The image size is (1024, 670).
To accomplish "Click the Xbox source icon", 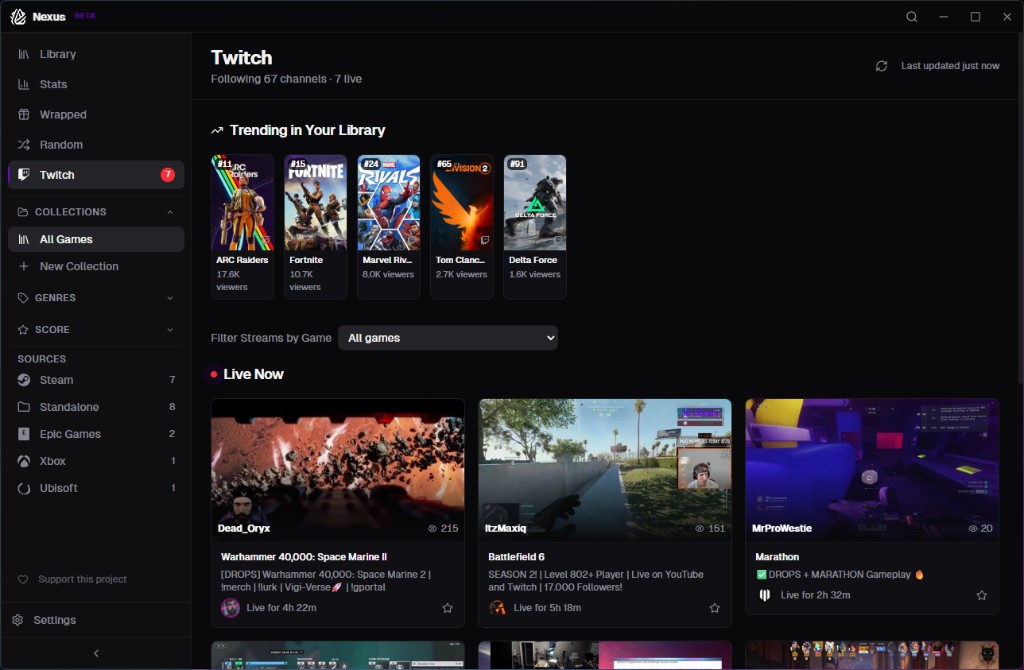I will pyautogui.click(x=22, y=461).
